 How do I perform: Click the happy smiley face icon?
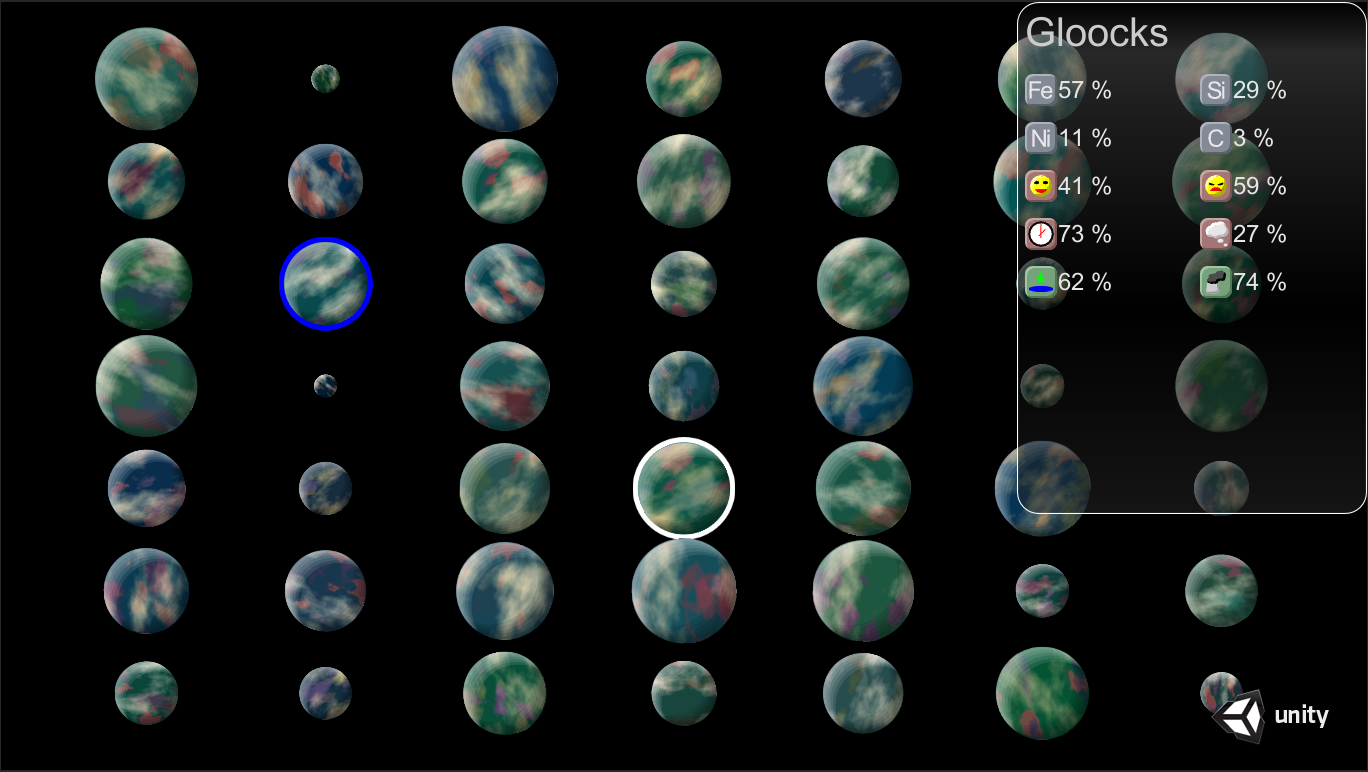[x=1040, y=186]
